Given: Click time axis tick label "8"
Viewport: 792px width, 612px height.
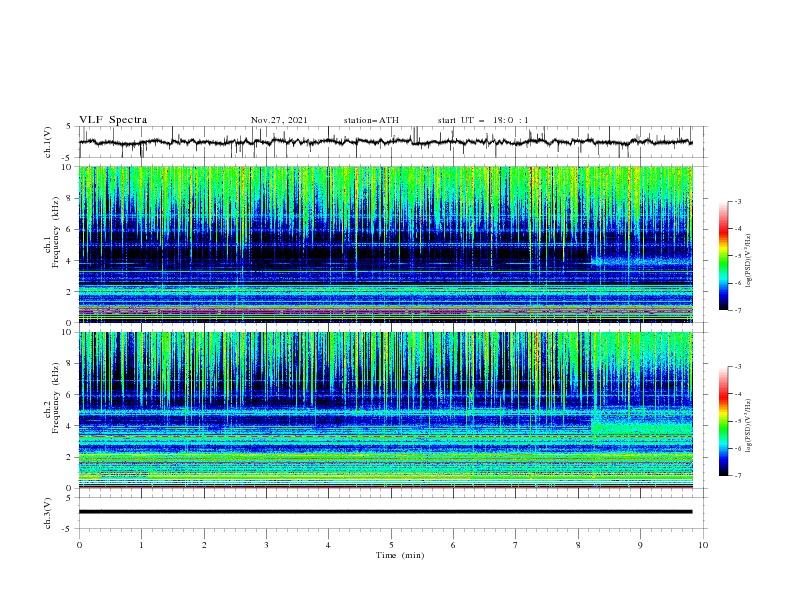Looking at the screenshot, I should 578,545.
